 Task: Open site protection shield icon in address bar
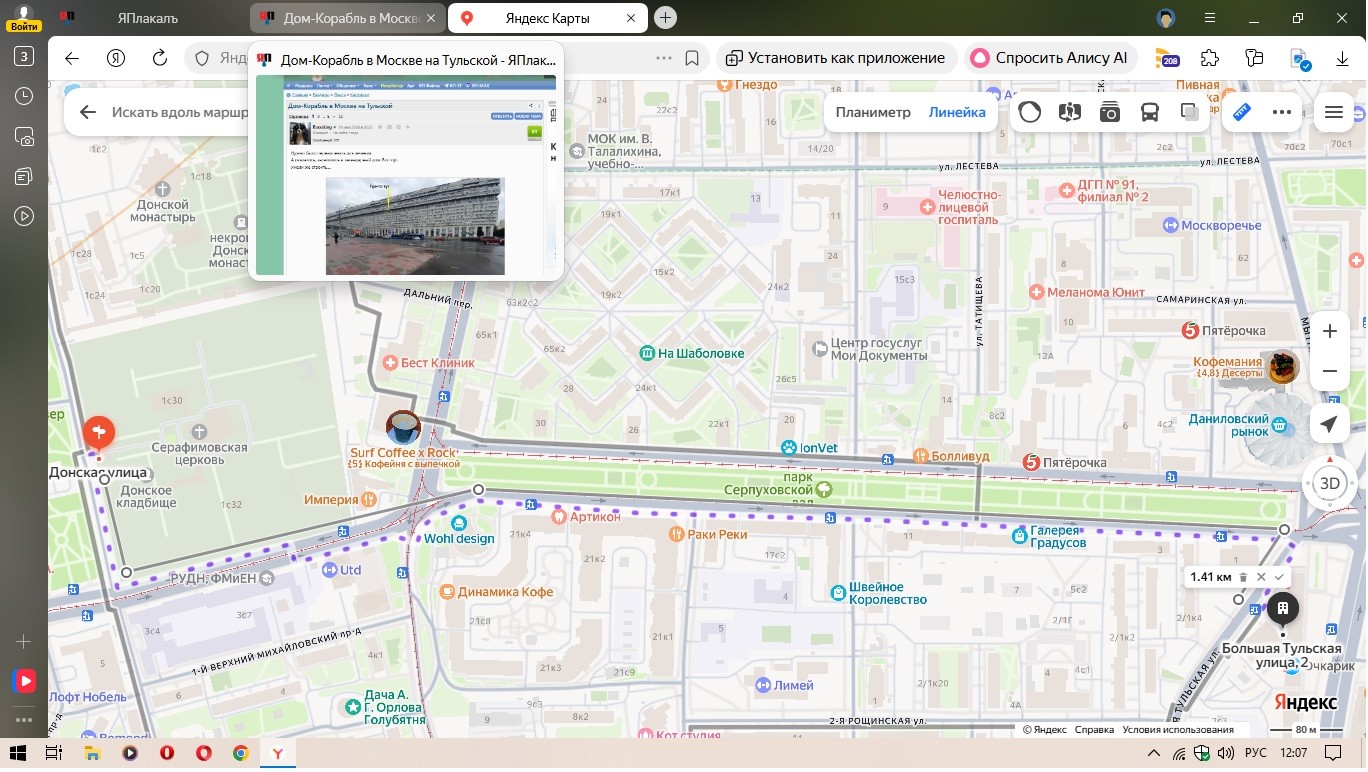pyautogui.click(x=202, y=58)
